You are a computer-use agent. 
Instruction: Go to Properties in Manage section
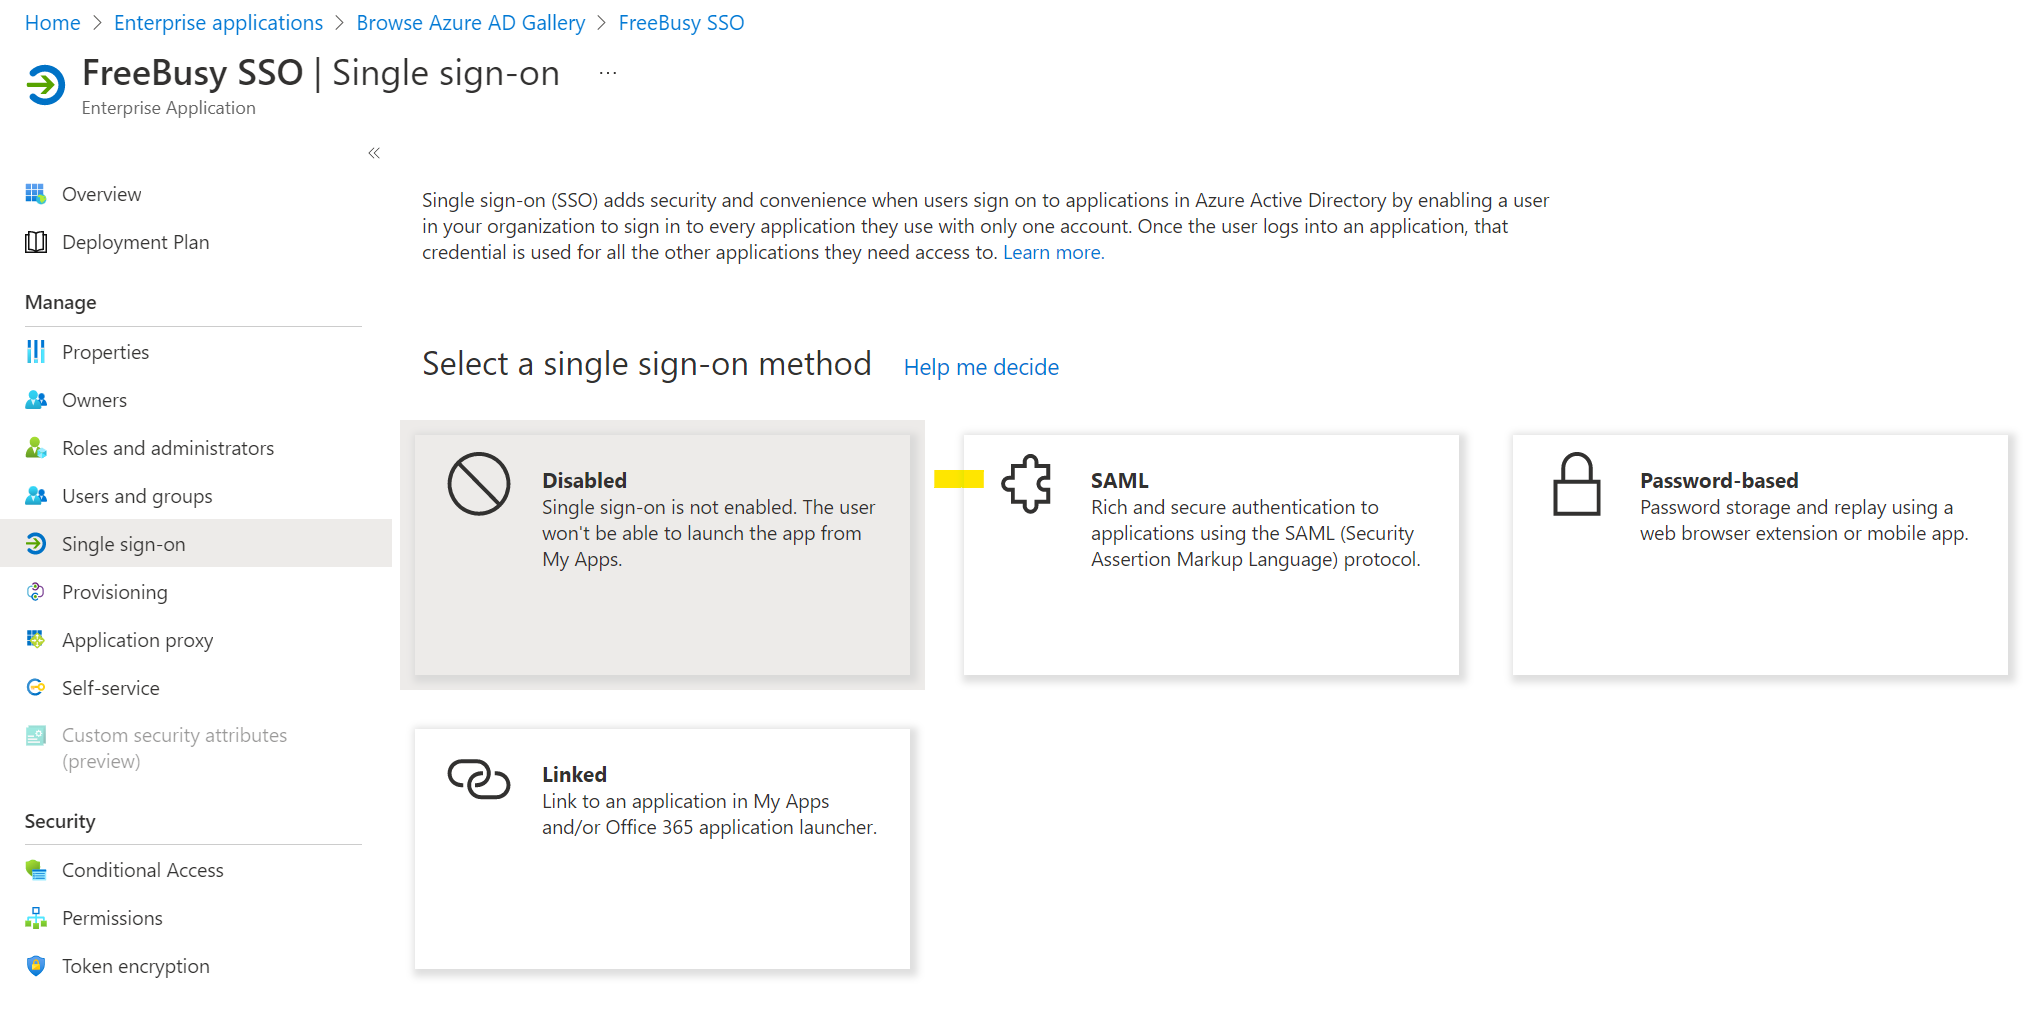coord(106,352)
